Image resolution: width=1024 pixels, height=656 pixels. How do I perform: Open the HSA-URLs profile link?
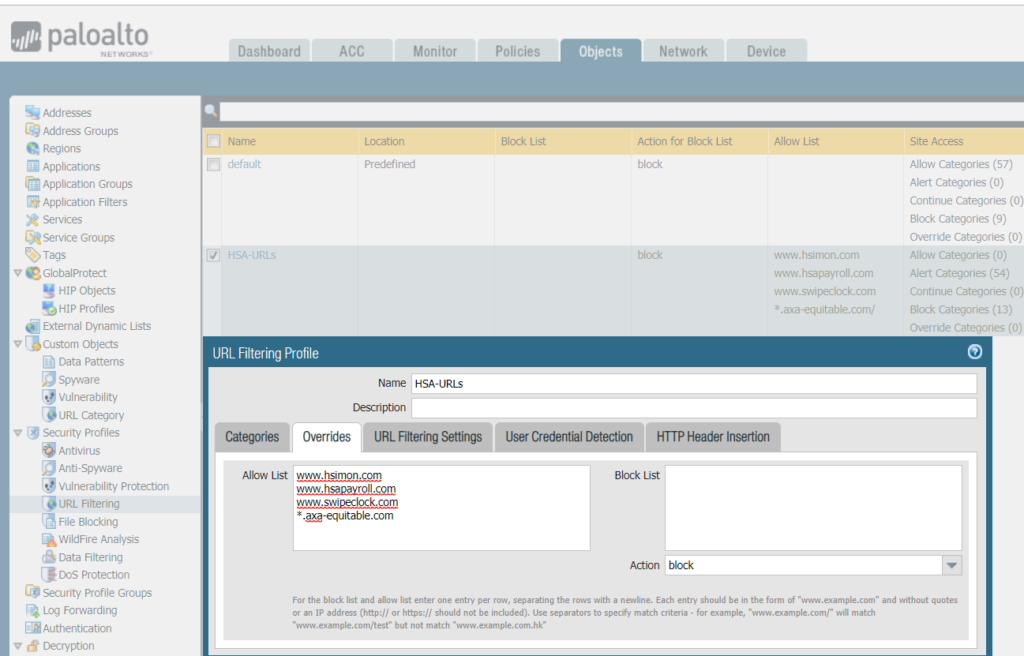click(x=251, y=255)
